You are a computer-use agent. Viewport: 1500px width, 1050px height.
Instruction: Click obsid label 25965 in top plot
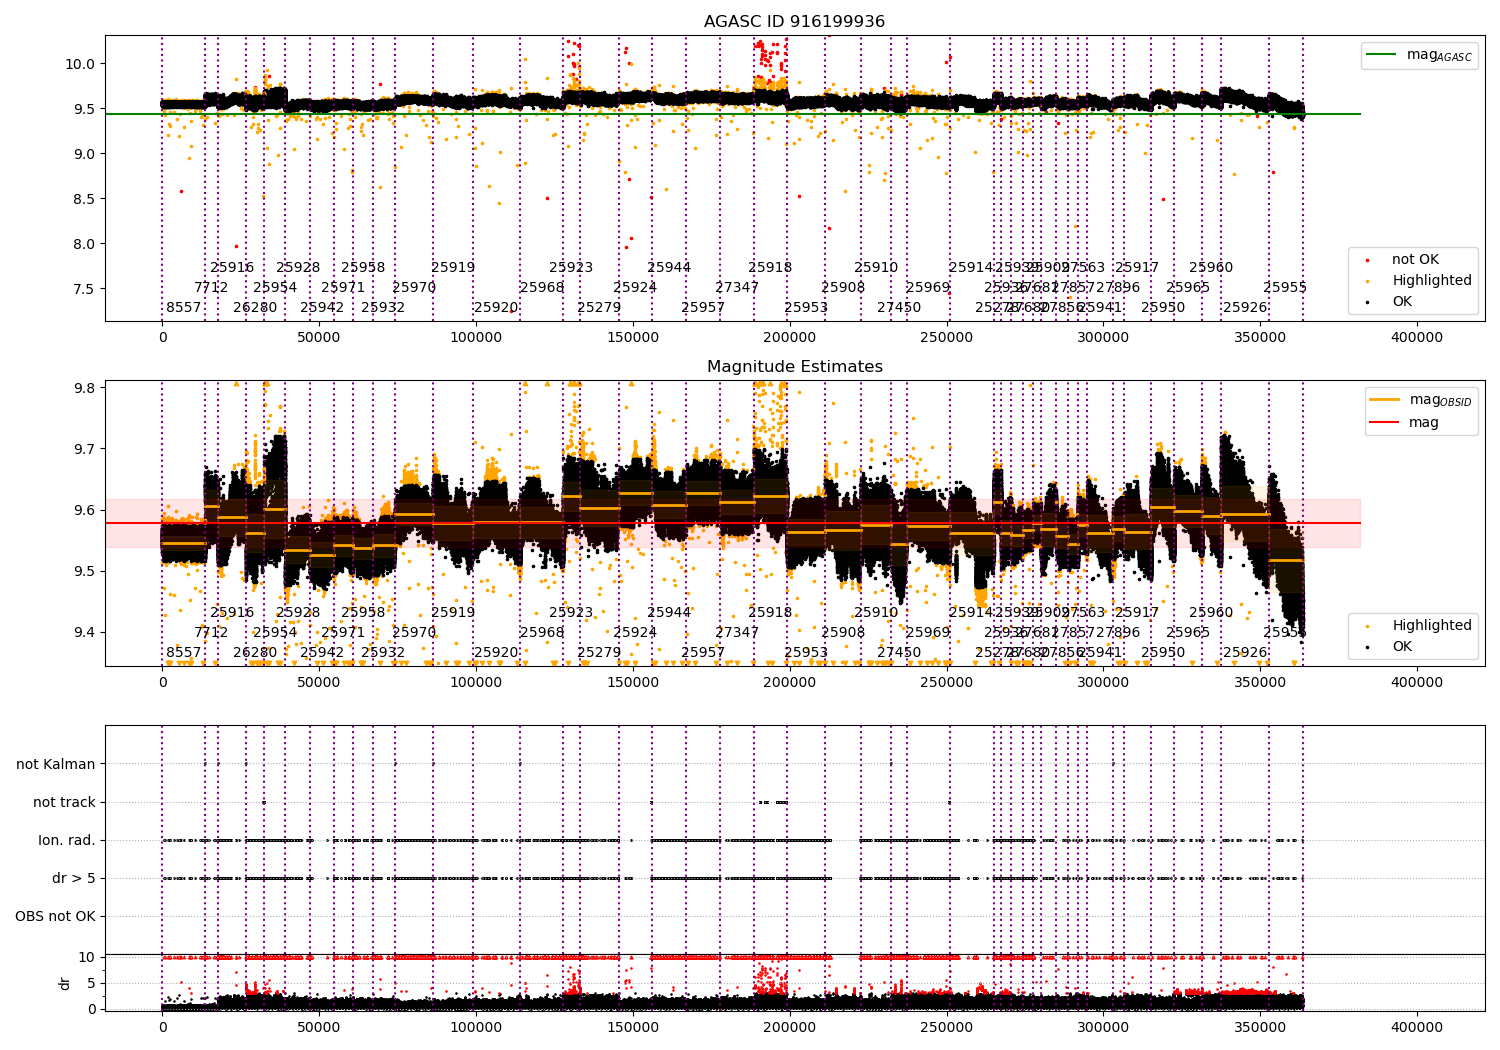click(x=1188, y=288)
